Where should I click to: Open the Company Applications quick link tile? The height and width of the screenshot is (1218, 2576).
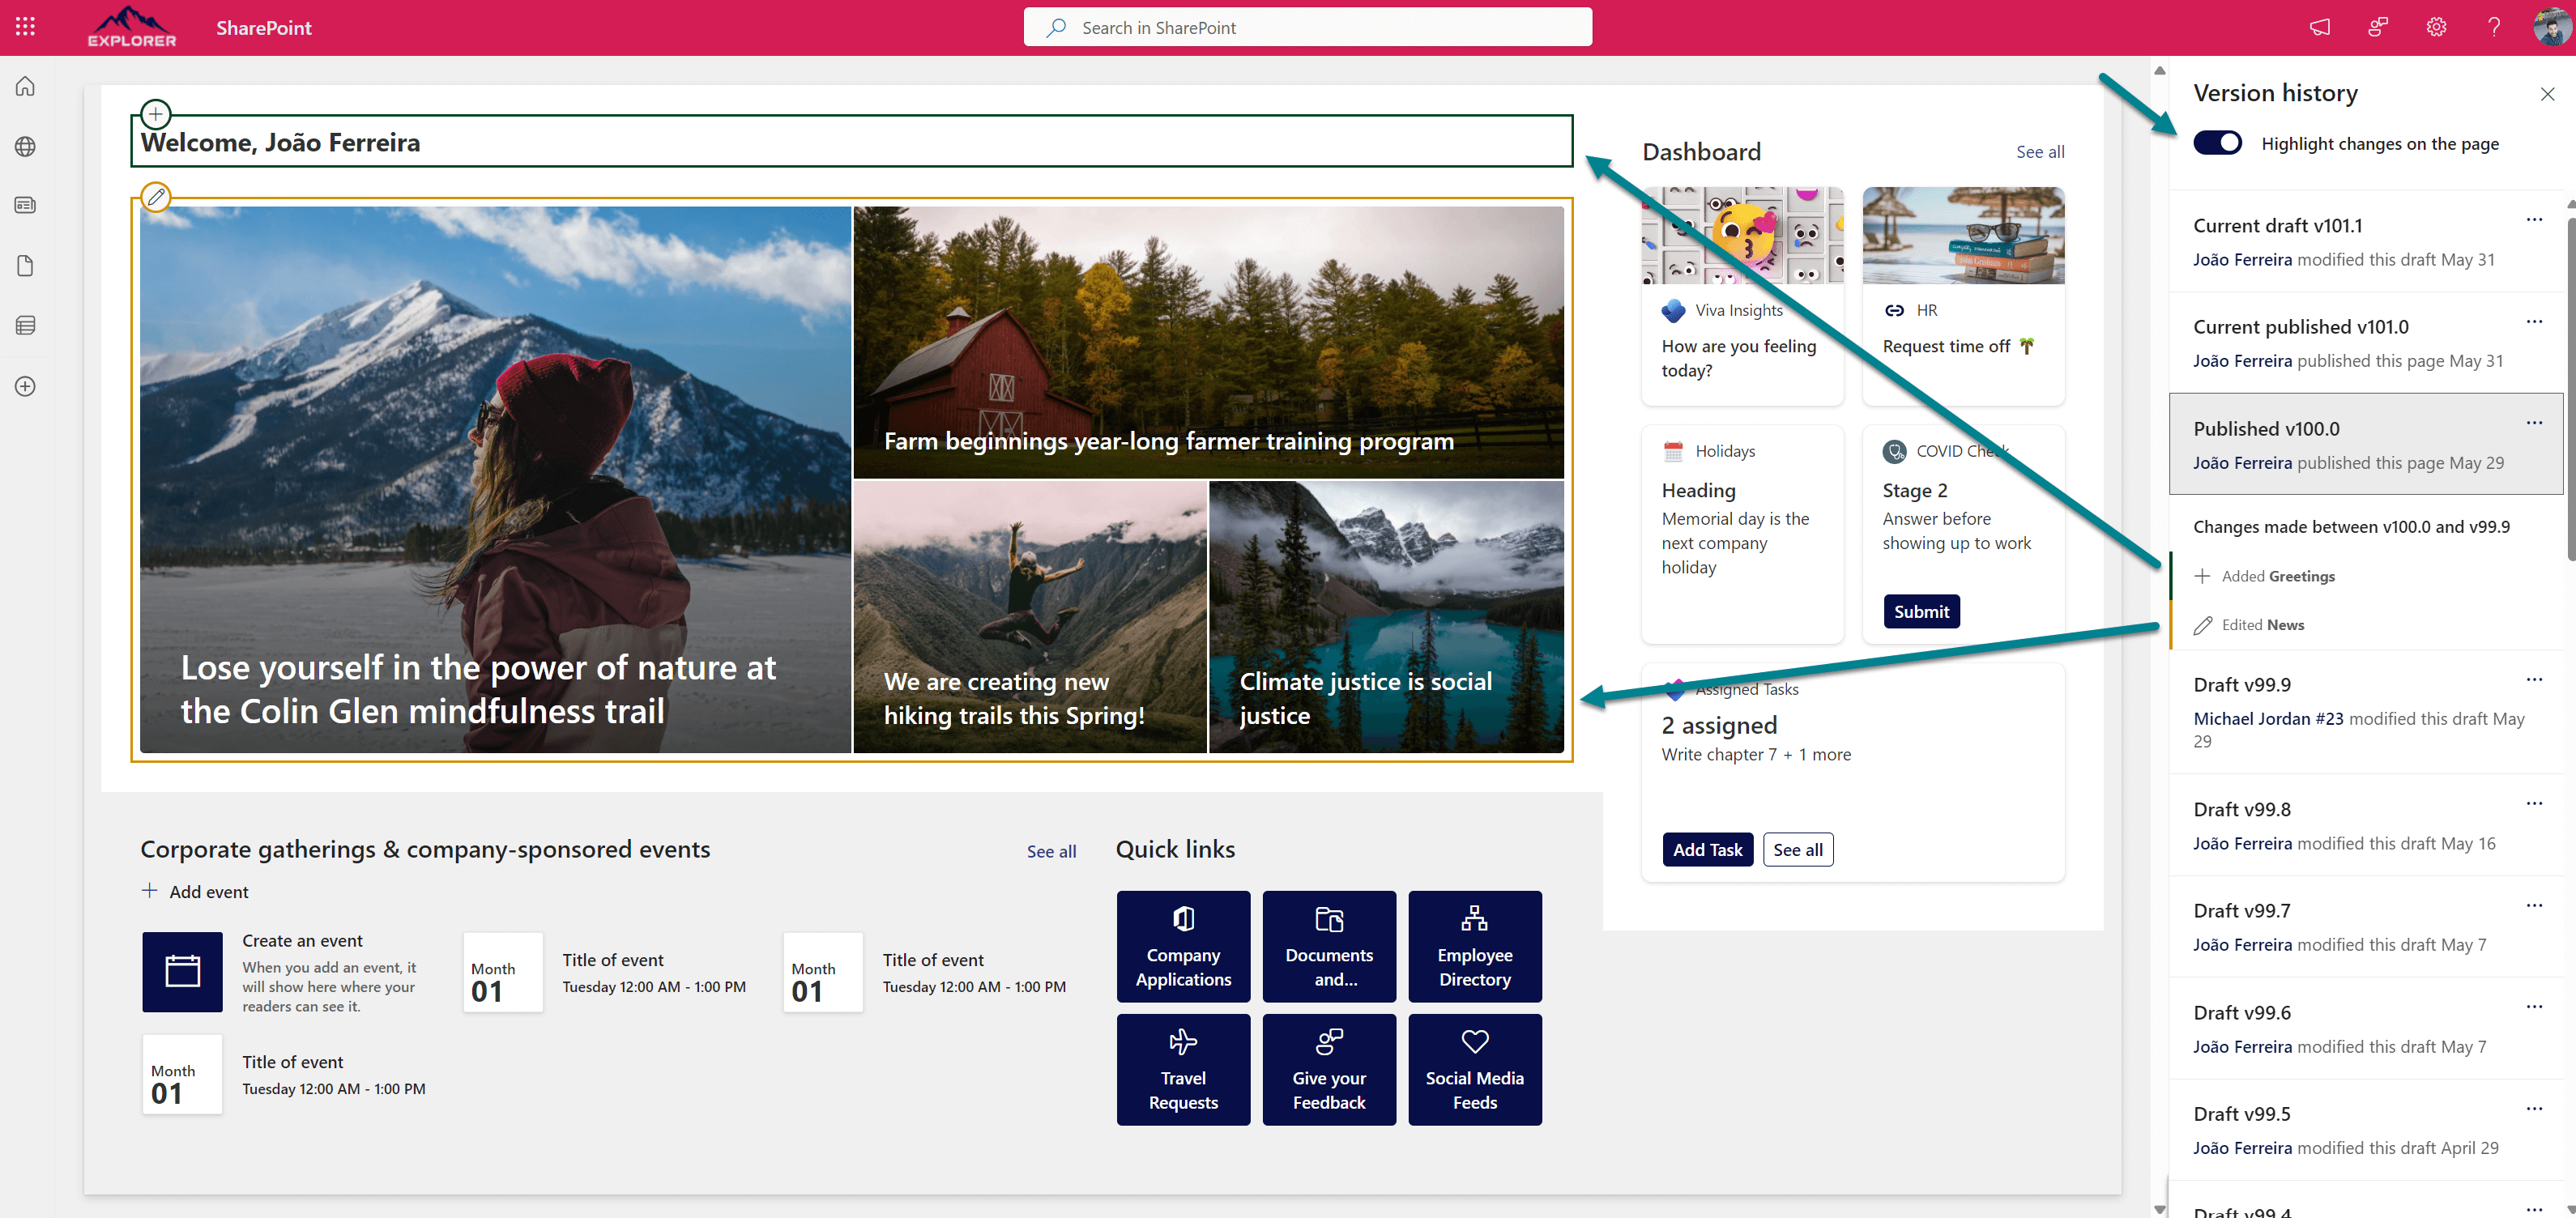click(x=1183, y=946)
